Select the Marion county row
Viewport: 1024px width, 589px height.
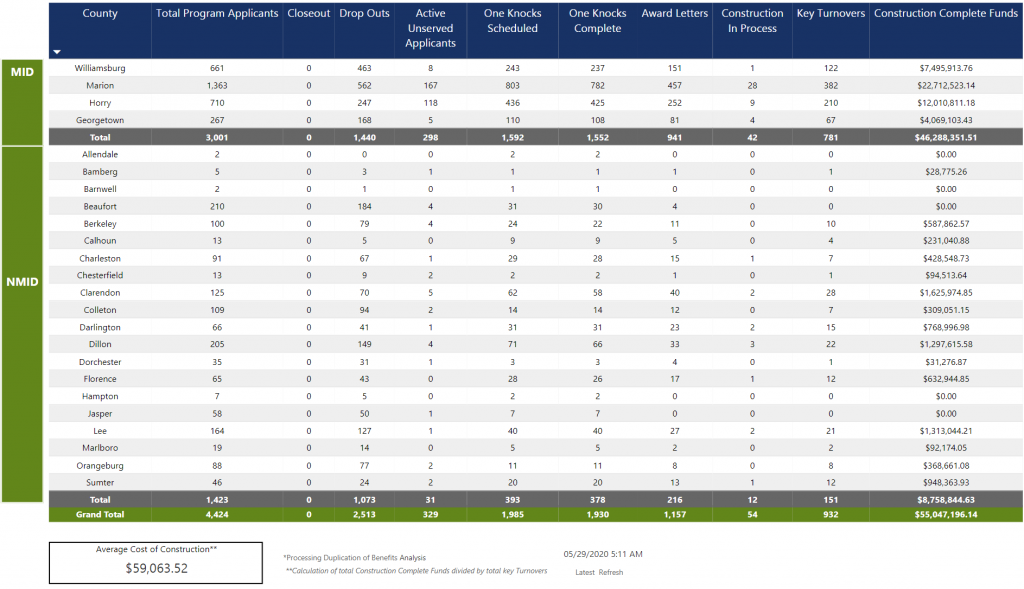(x=536, y=86)
